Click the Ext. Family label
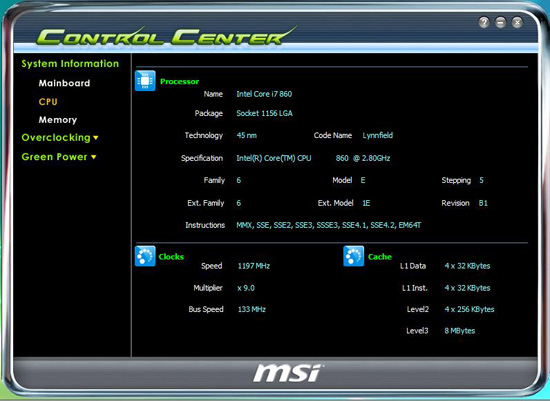The height and width of the screenshot is (401, 550). pyautogui.click(x=206, y=203)
